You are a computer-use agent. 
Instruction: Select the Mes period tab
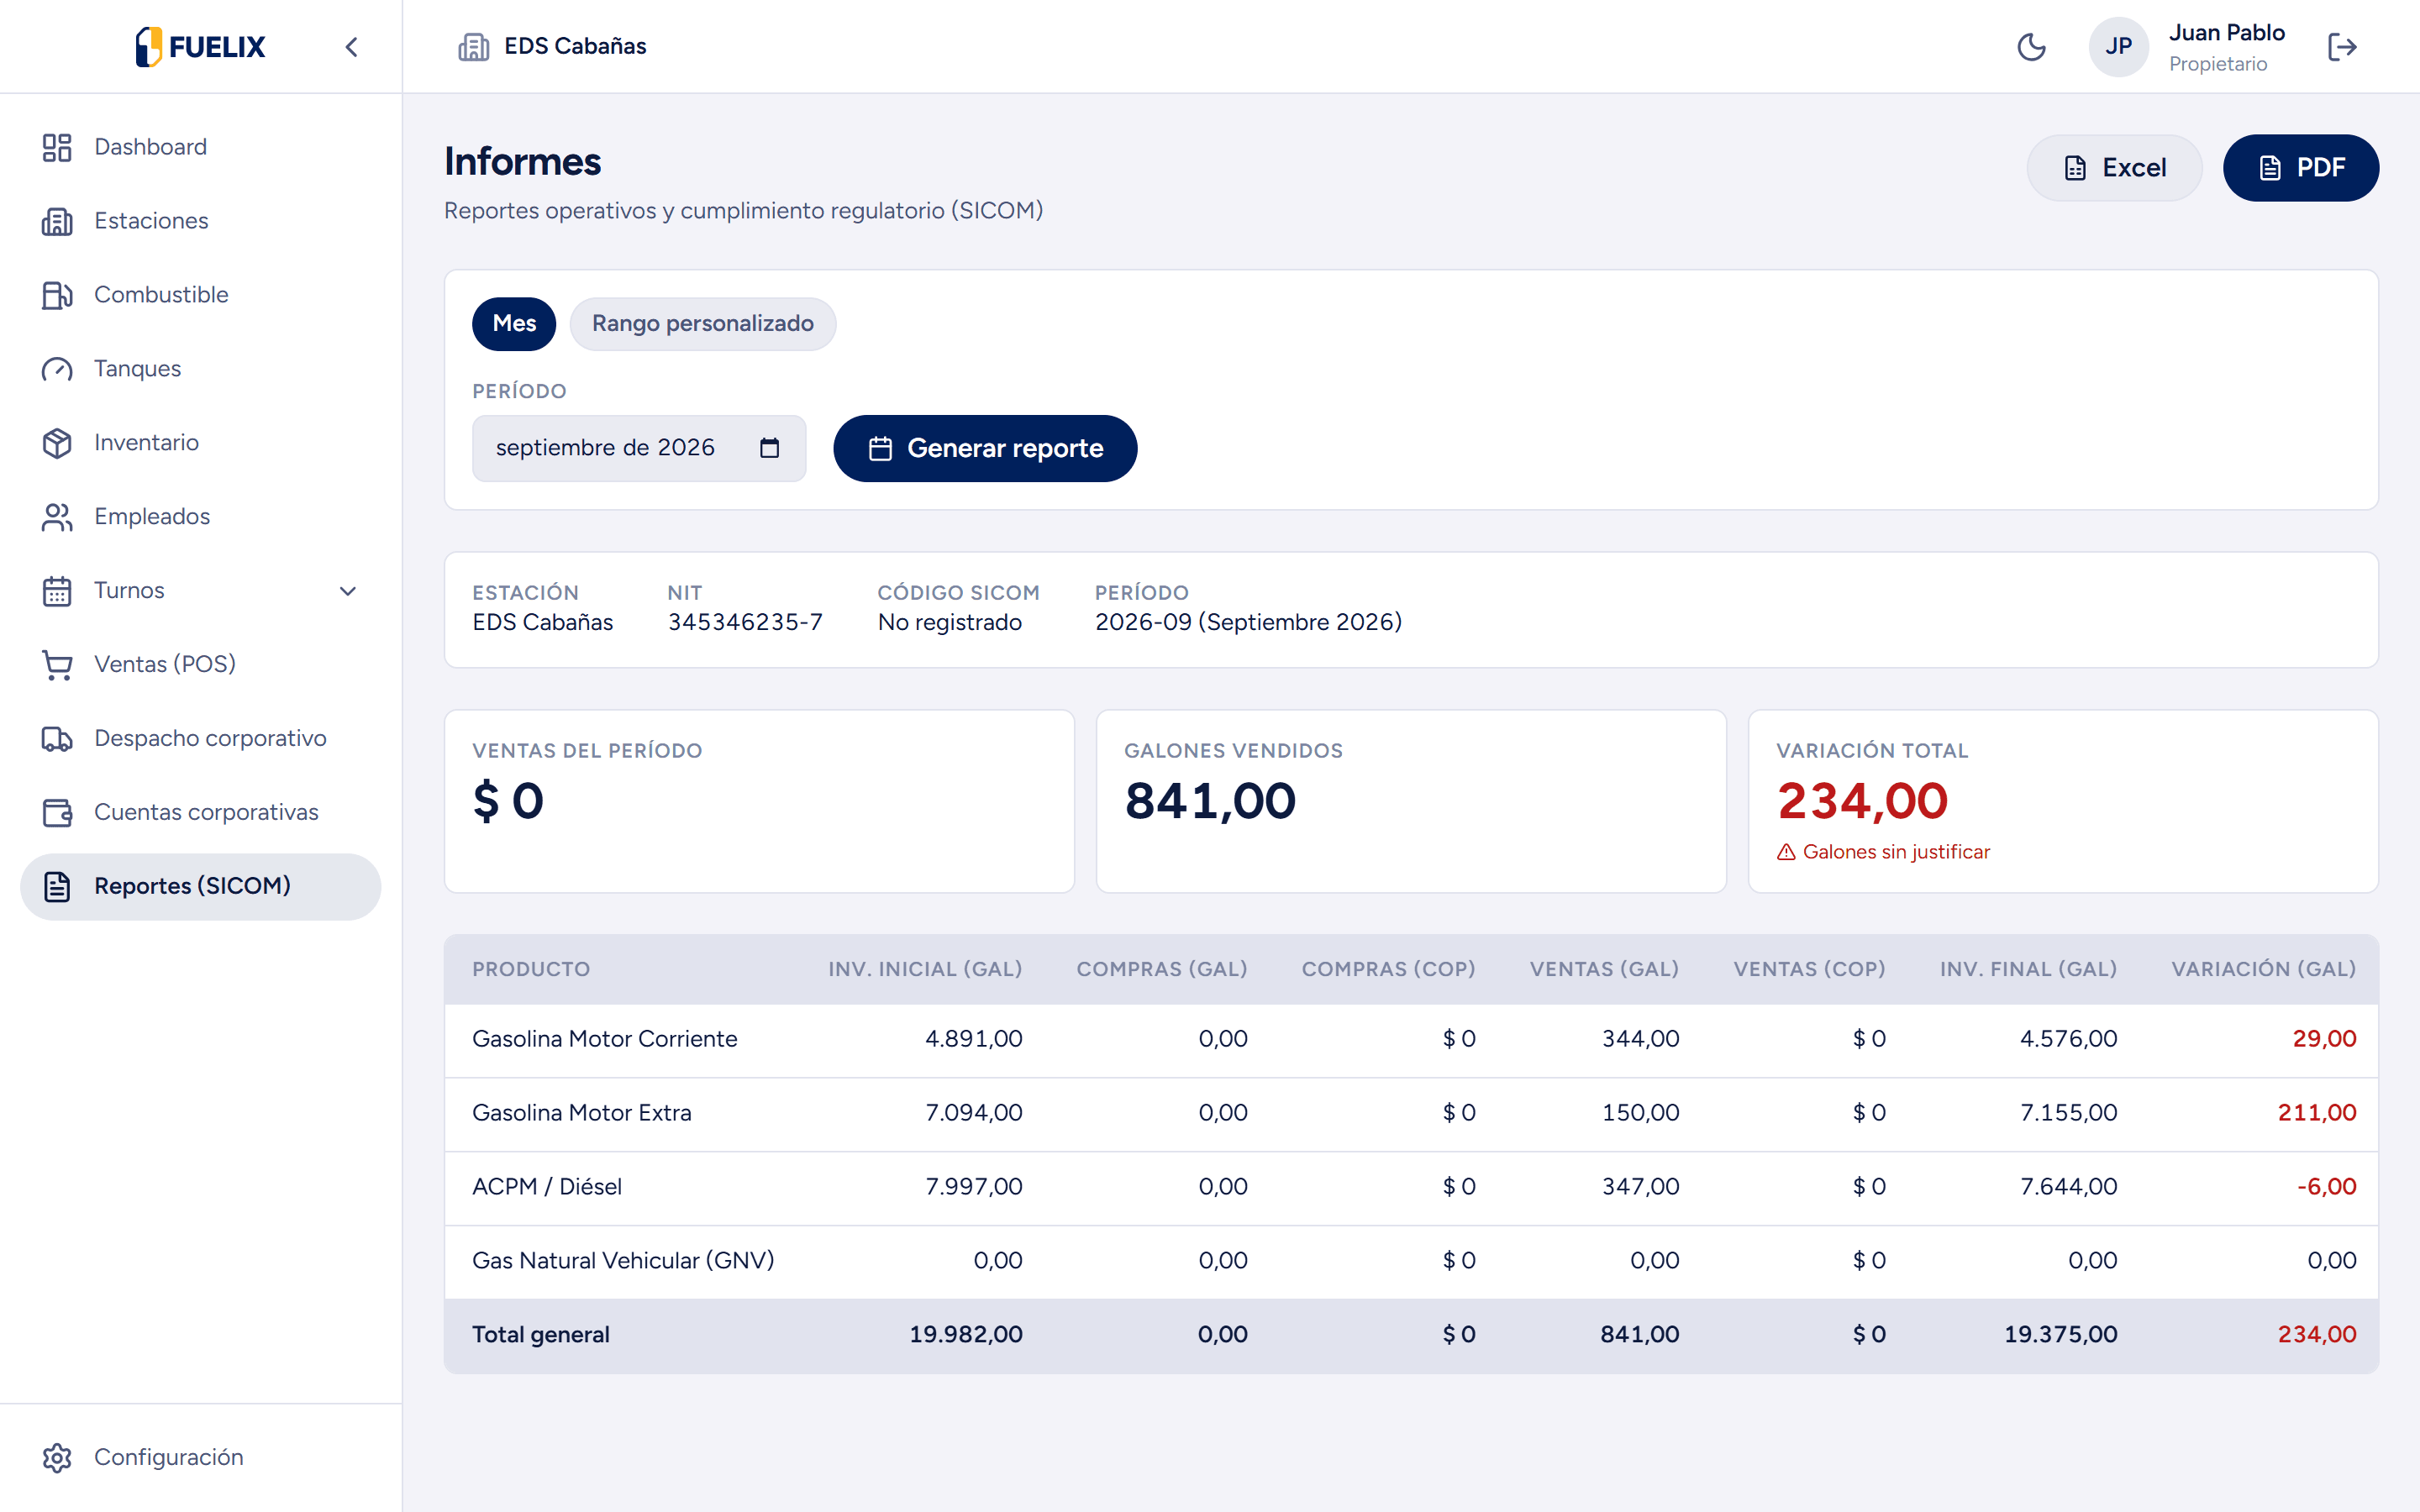(514, 323)
